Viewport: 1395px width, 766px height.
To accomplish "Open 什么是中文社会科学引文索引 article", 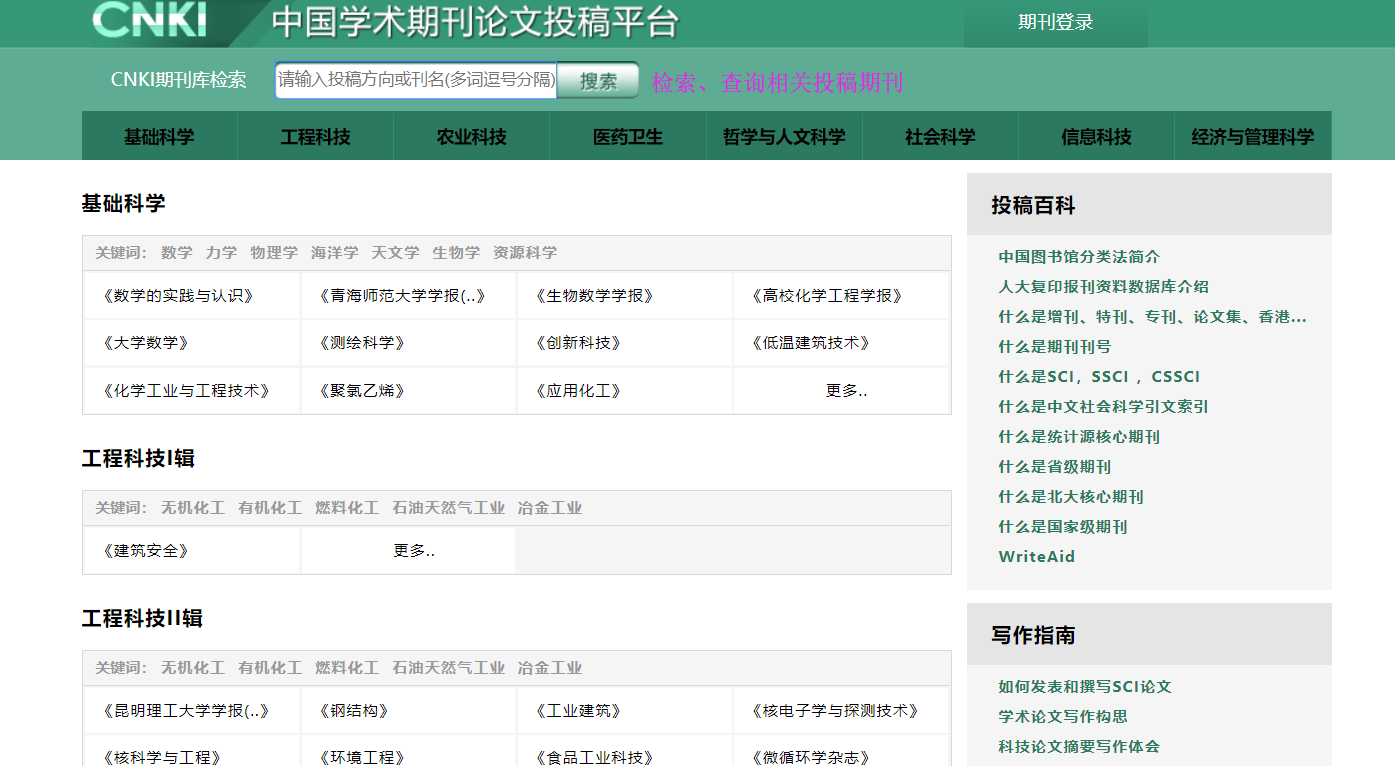I will coord(1103,407).
